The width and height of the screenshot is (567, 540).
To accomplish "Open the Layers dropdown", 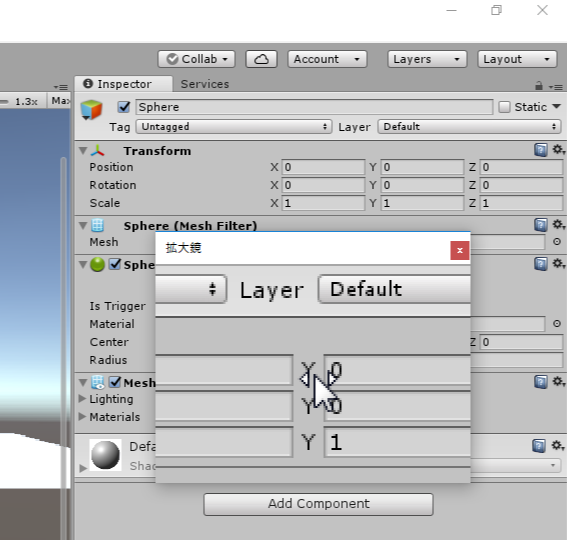I will click(427, 59).
